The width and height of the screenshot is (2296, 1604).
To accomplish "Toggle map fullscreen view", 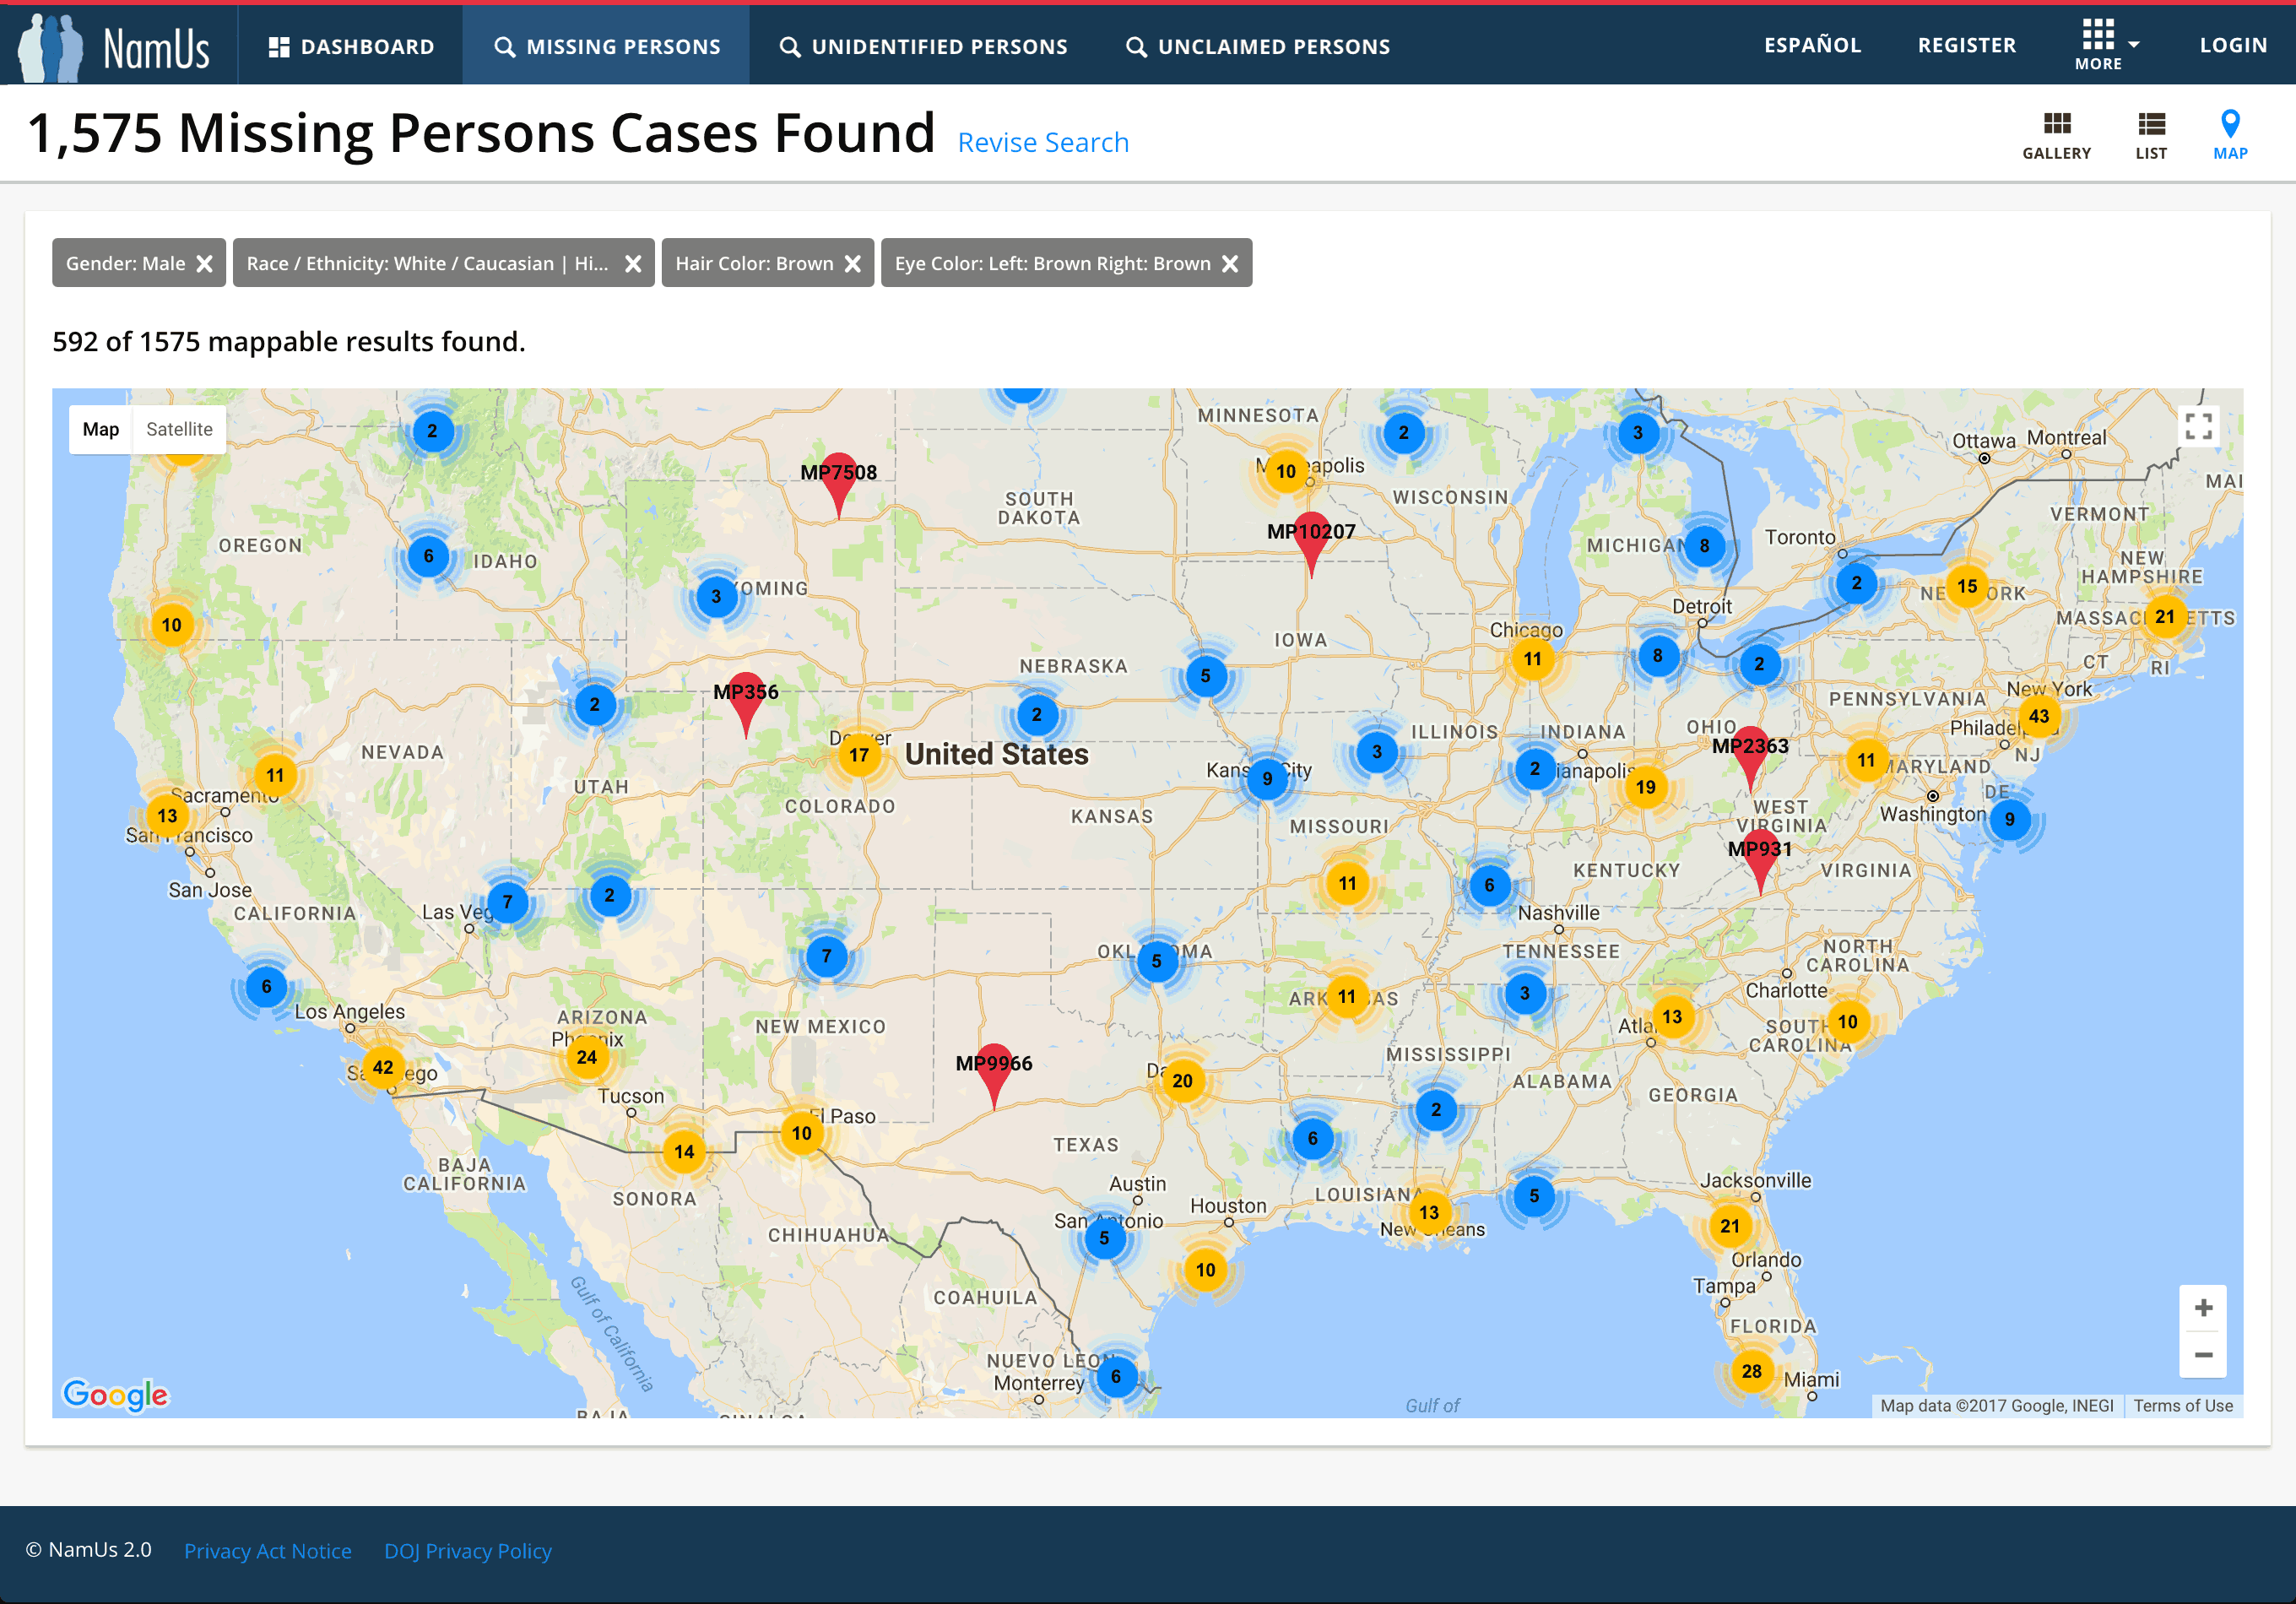I will (2198, 427).
